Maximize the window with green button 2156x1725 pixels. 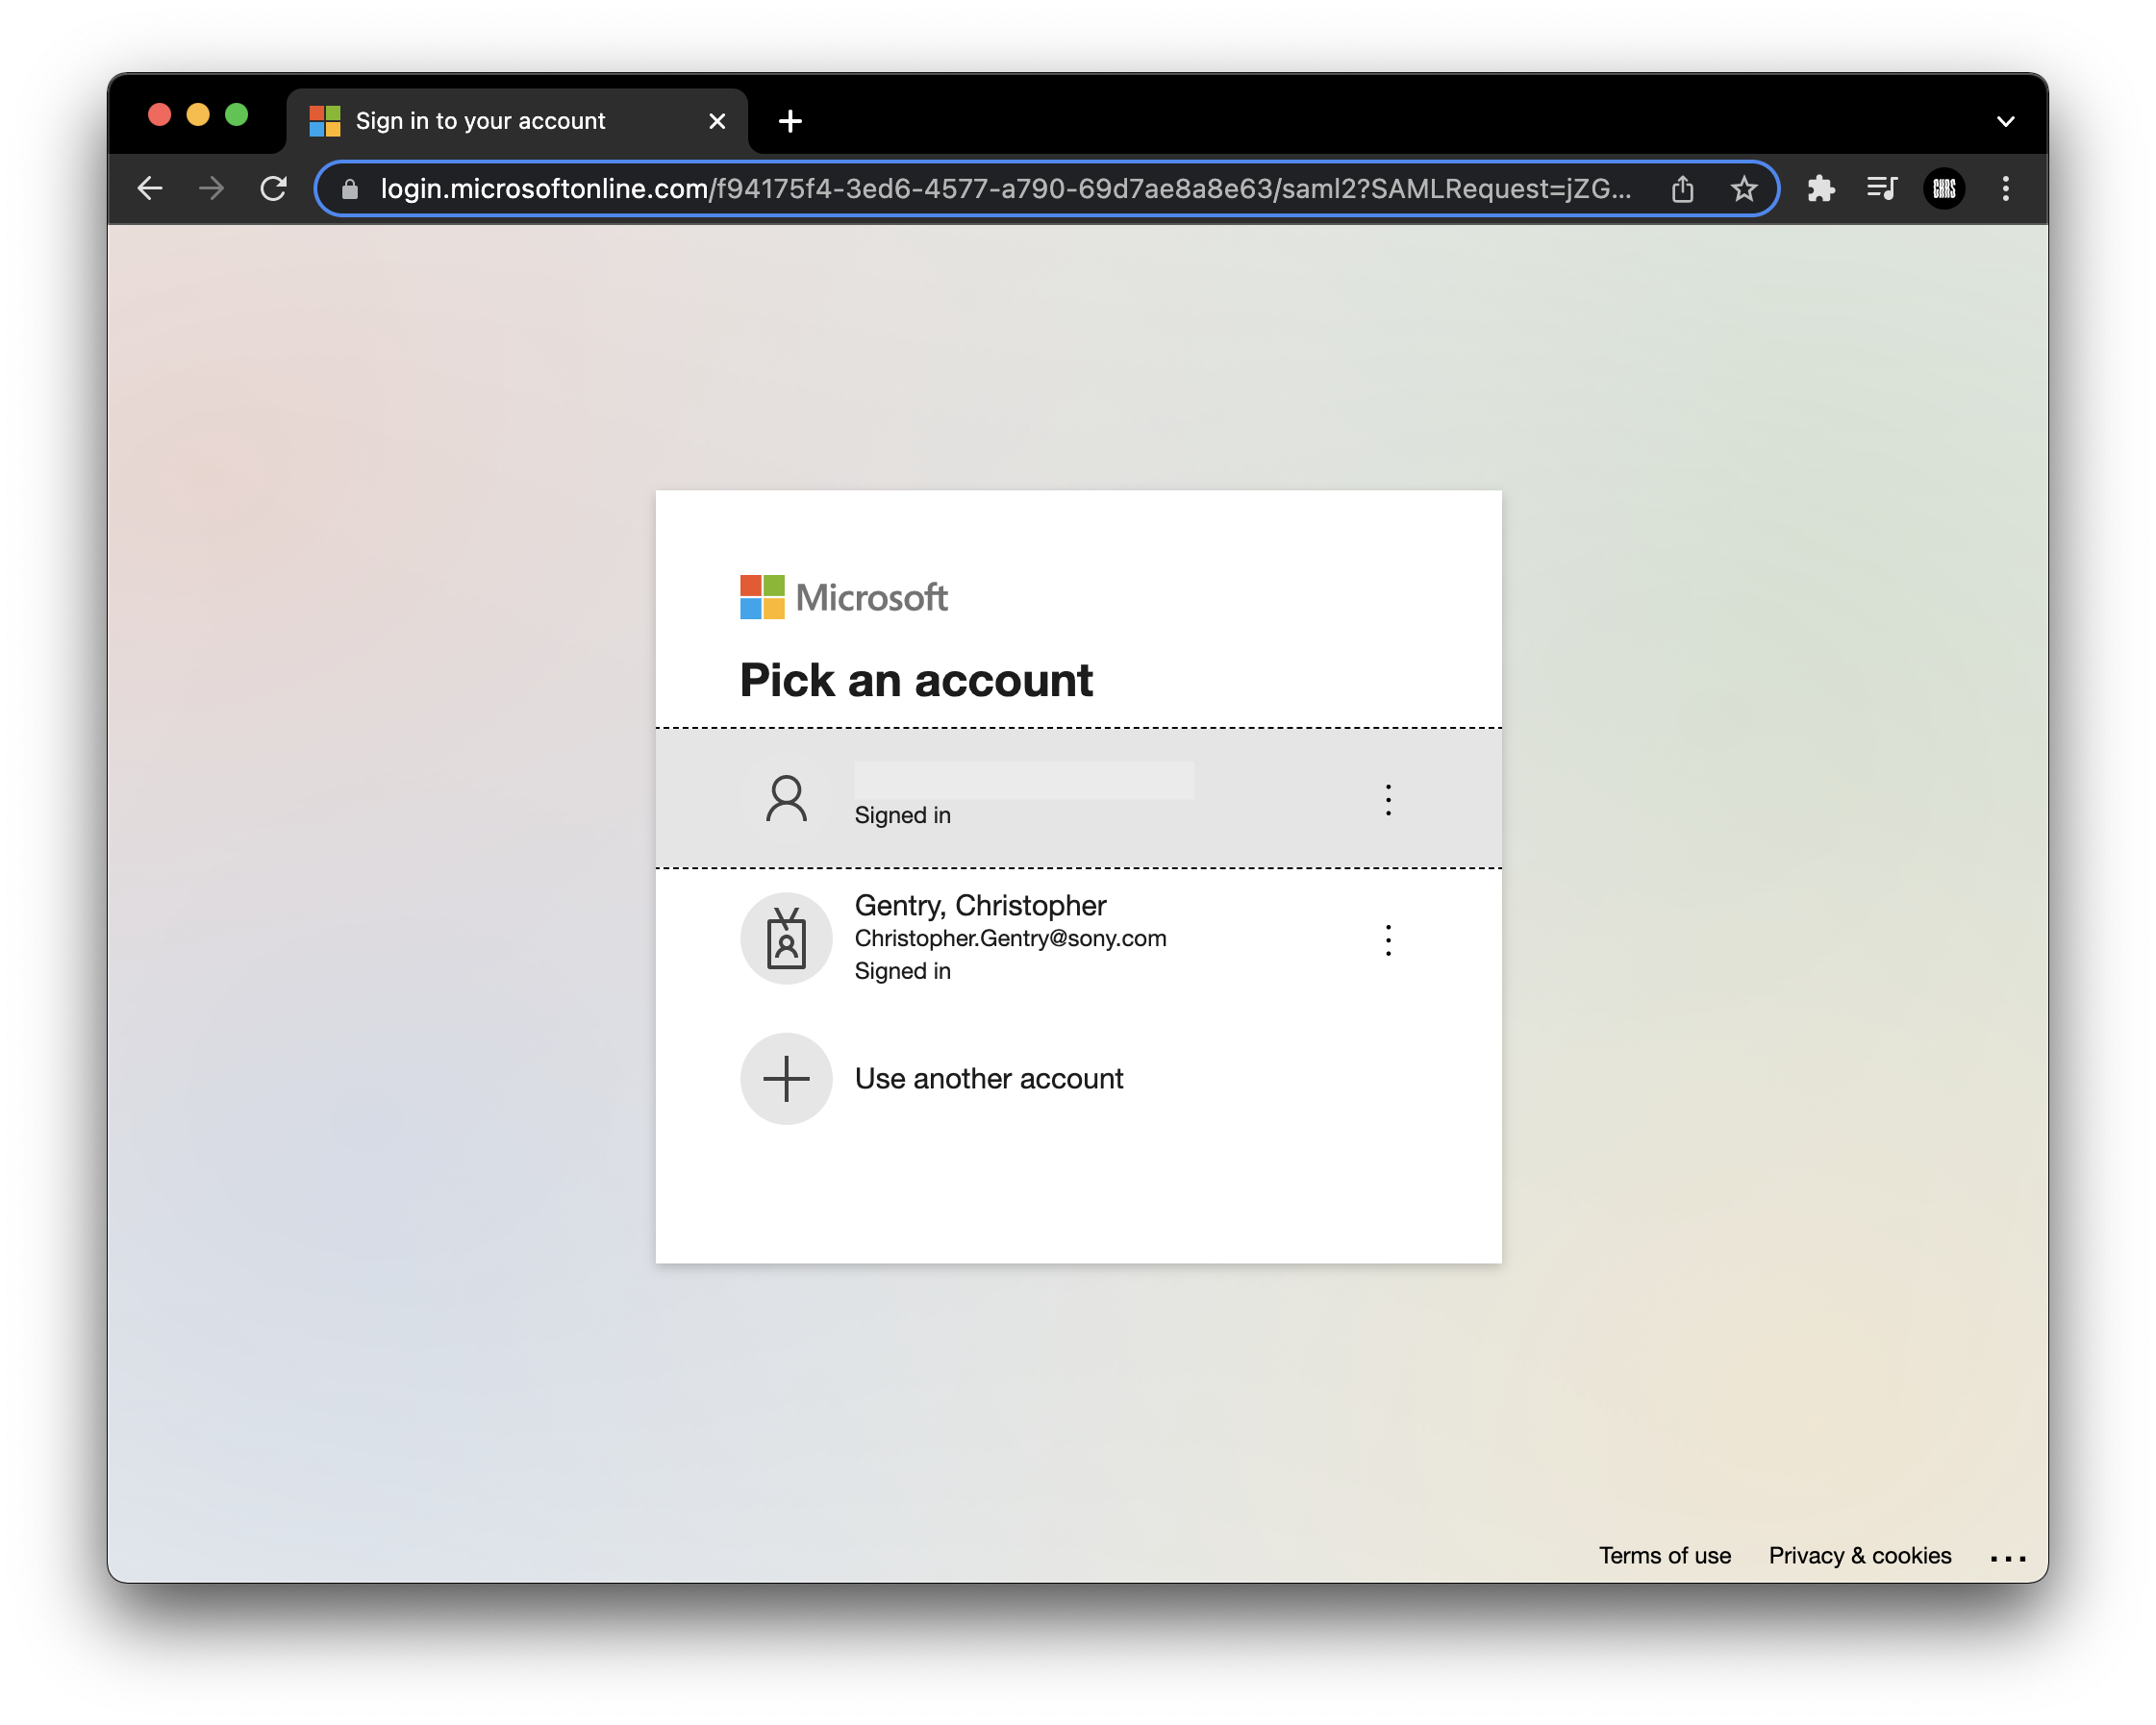point(236,115)
